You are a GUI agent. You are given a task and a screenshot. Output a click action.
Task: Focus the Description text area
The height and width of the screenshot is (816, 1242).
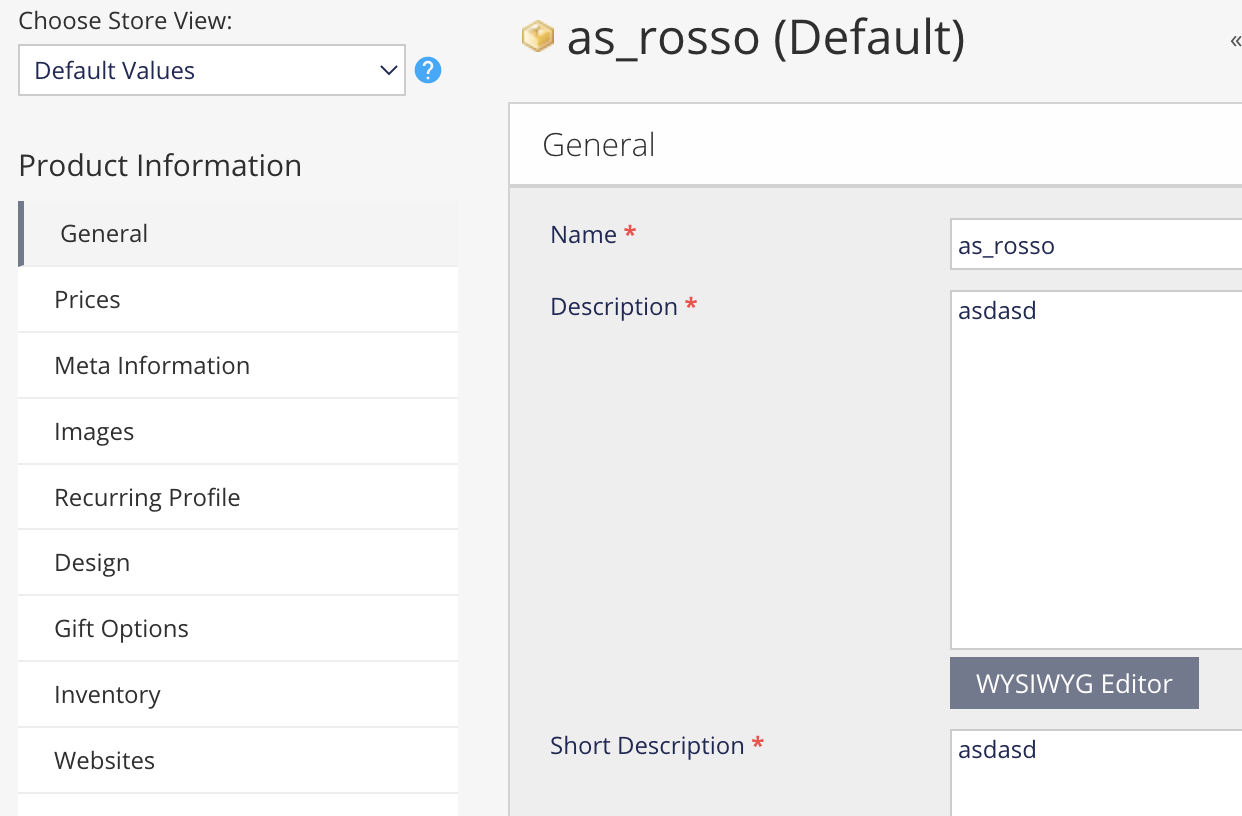click(1095, 470)
